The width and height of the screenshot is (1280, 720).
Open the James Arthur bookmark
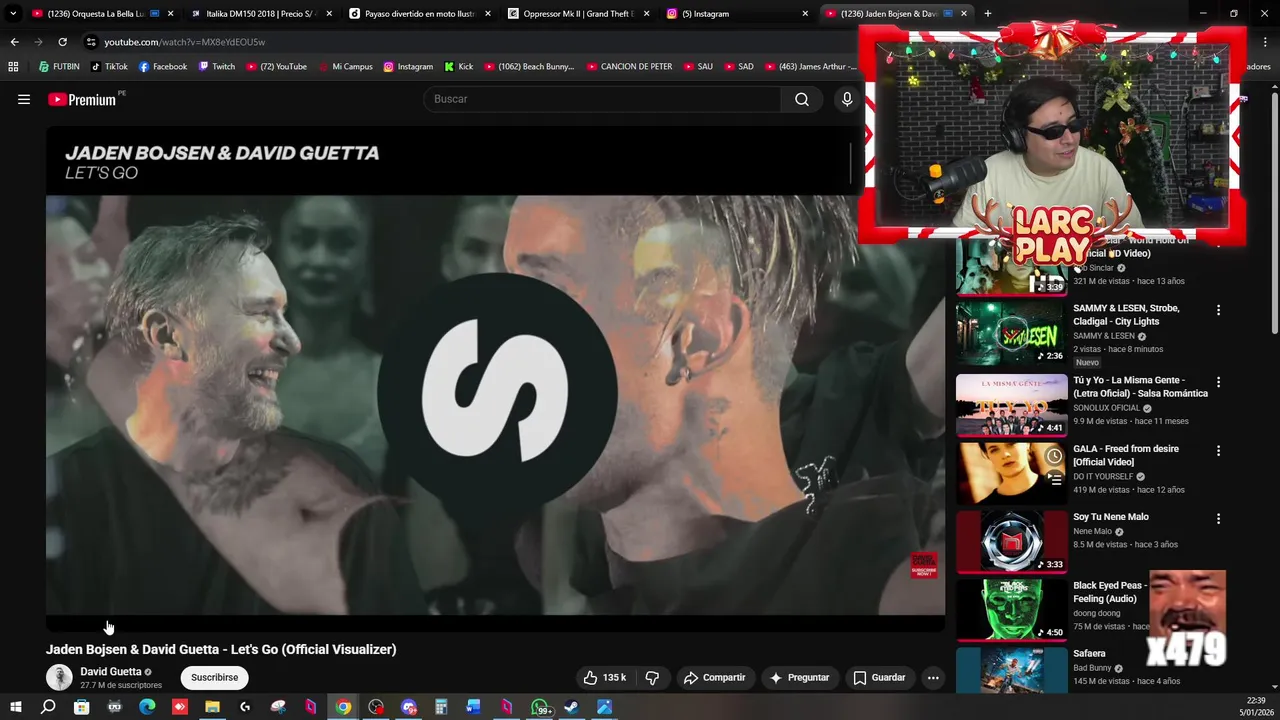coord(810,67)
